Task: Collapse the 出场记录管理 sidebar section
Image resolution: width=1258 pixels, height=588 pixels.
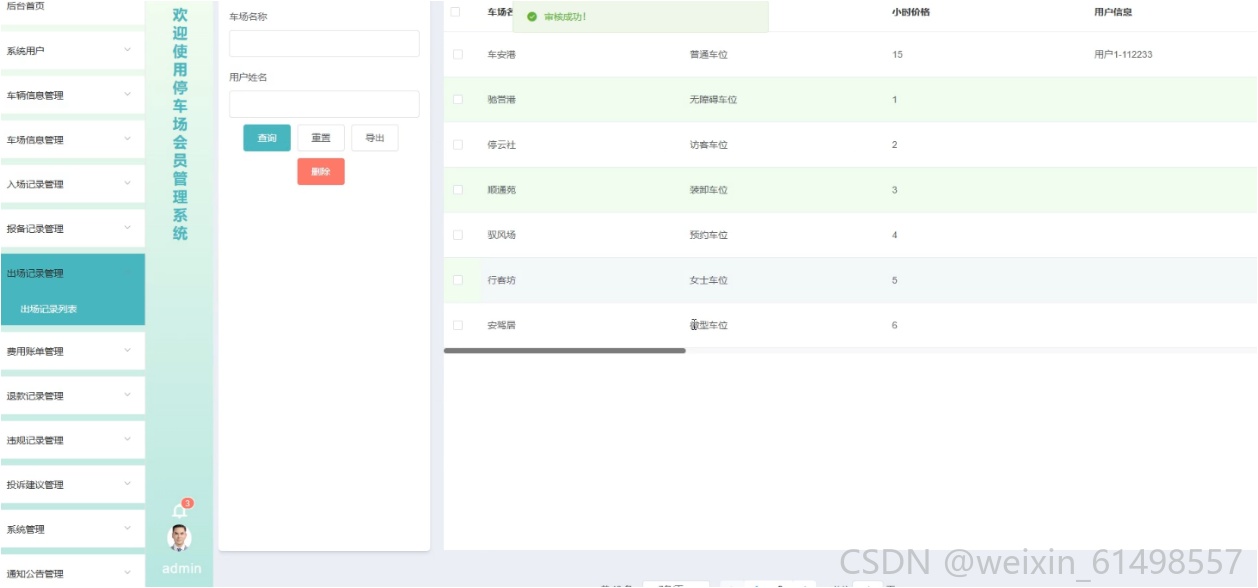Action: (x=72, y=273)
